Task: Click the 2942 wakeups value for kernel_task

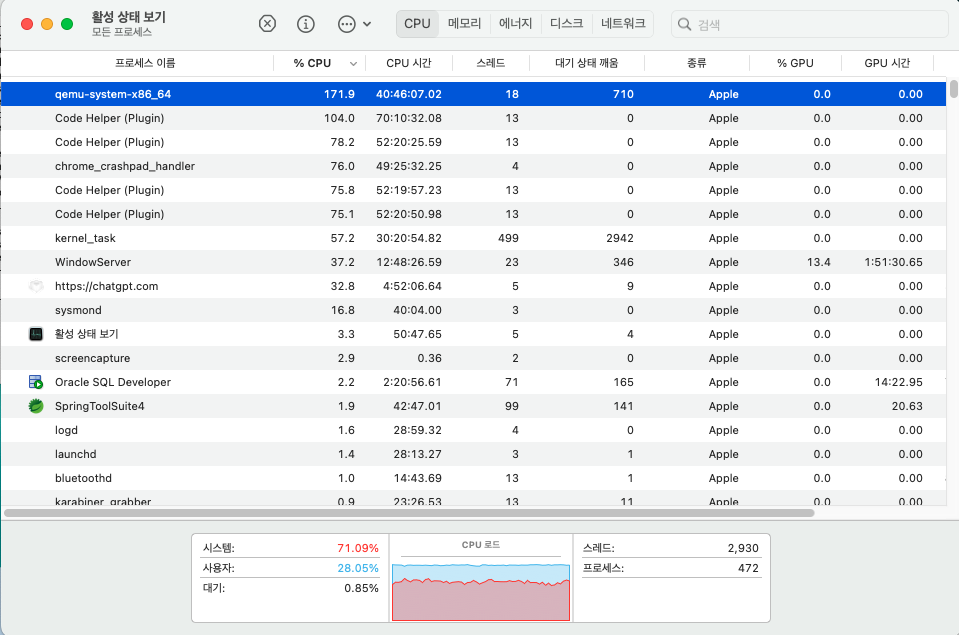Action: pos(620,238)
